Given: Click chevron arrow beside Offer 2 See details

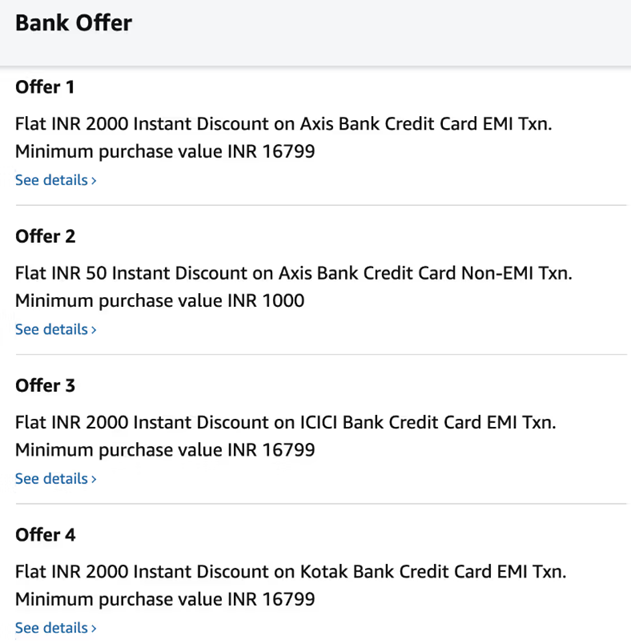Looking at the screenshot, I should point(94,330).
